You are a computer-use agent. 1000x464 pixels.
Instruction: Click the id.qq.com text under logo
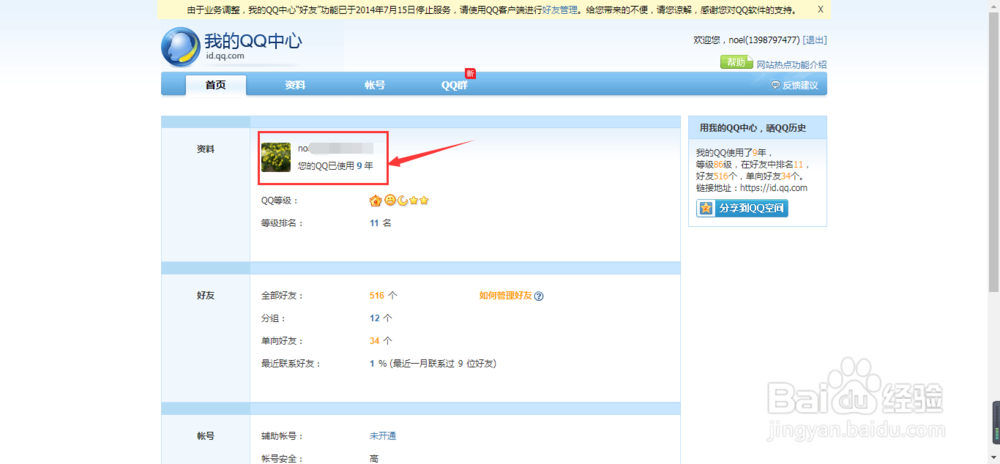(x=225, y=57)
